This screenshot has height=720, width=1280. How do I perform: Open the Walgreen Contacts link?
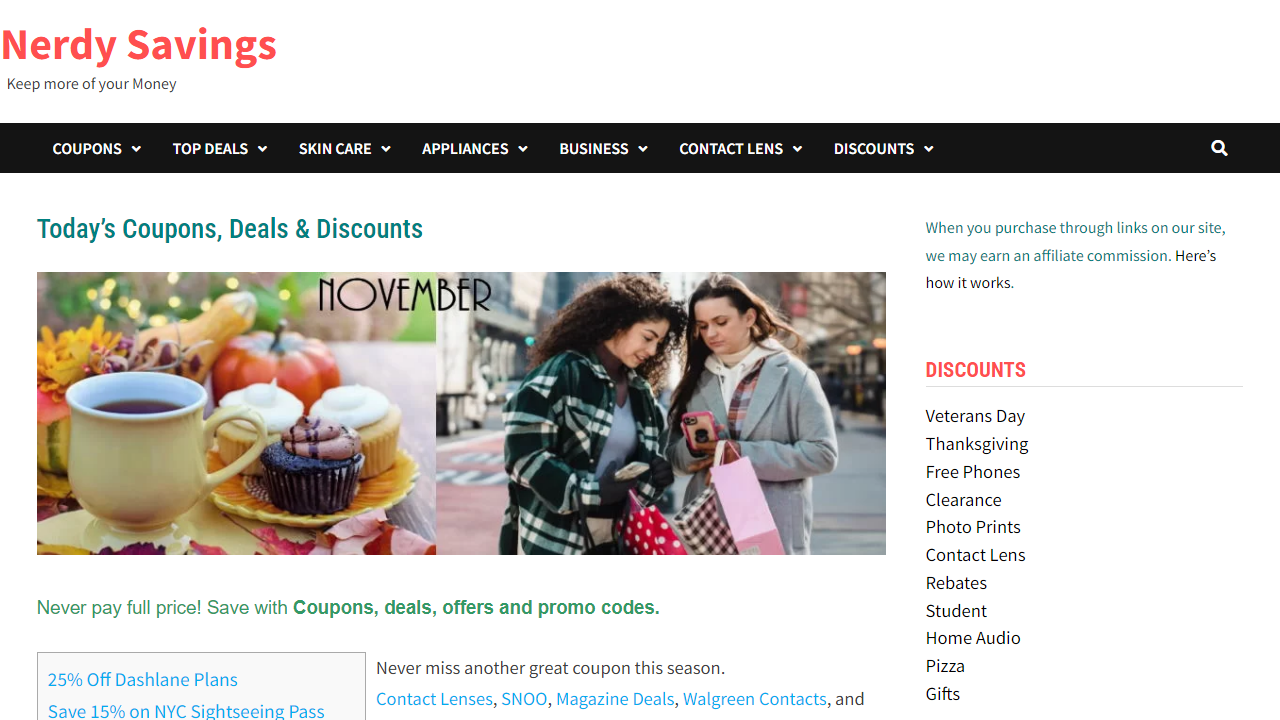tap(754, 698)
